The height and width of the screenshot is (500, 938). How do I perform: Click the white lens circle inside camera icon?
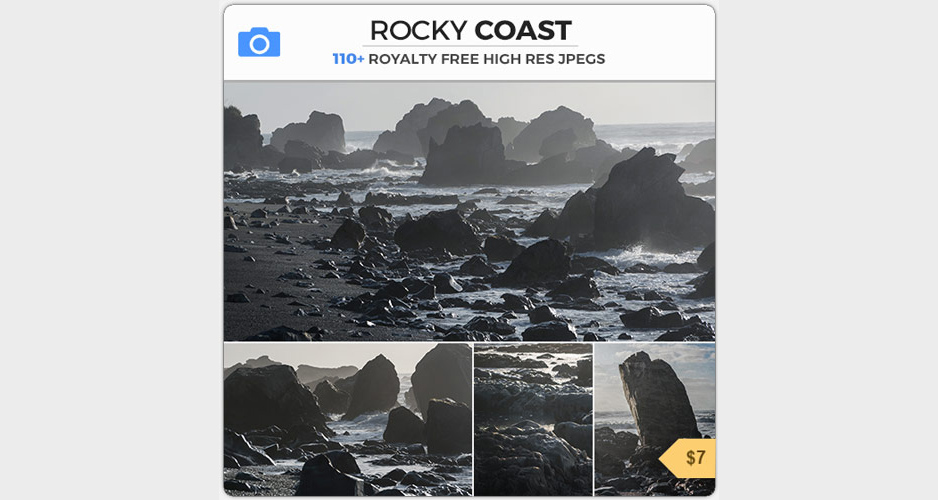(x=259, y=44)
